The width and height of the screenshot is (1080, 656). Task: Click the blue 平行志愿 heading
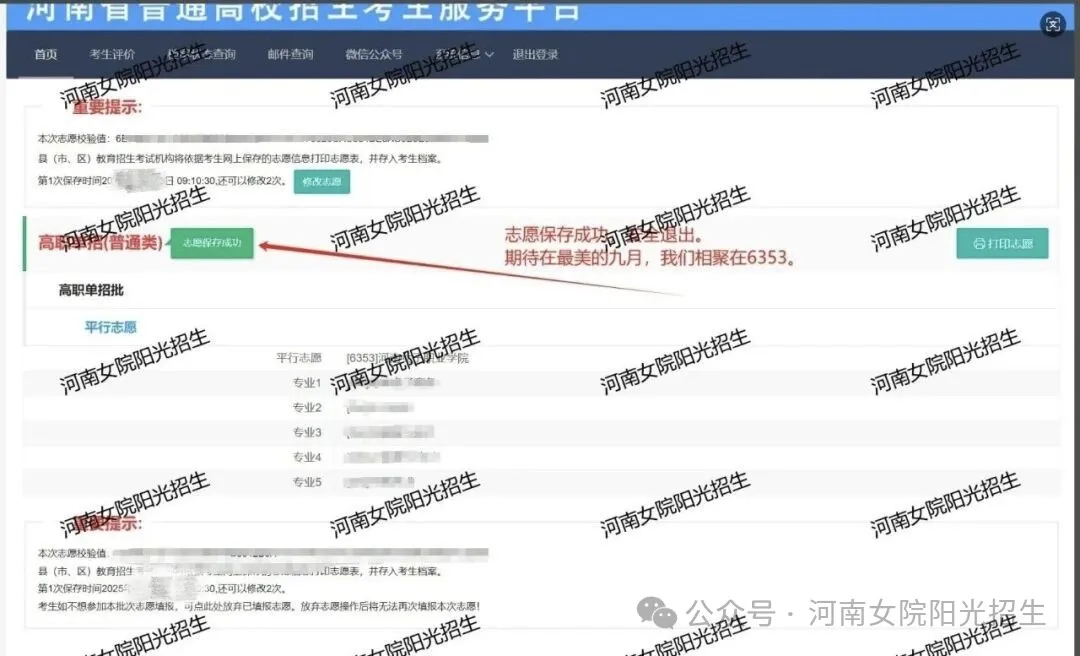(x=110, y=327)
